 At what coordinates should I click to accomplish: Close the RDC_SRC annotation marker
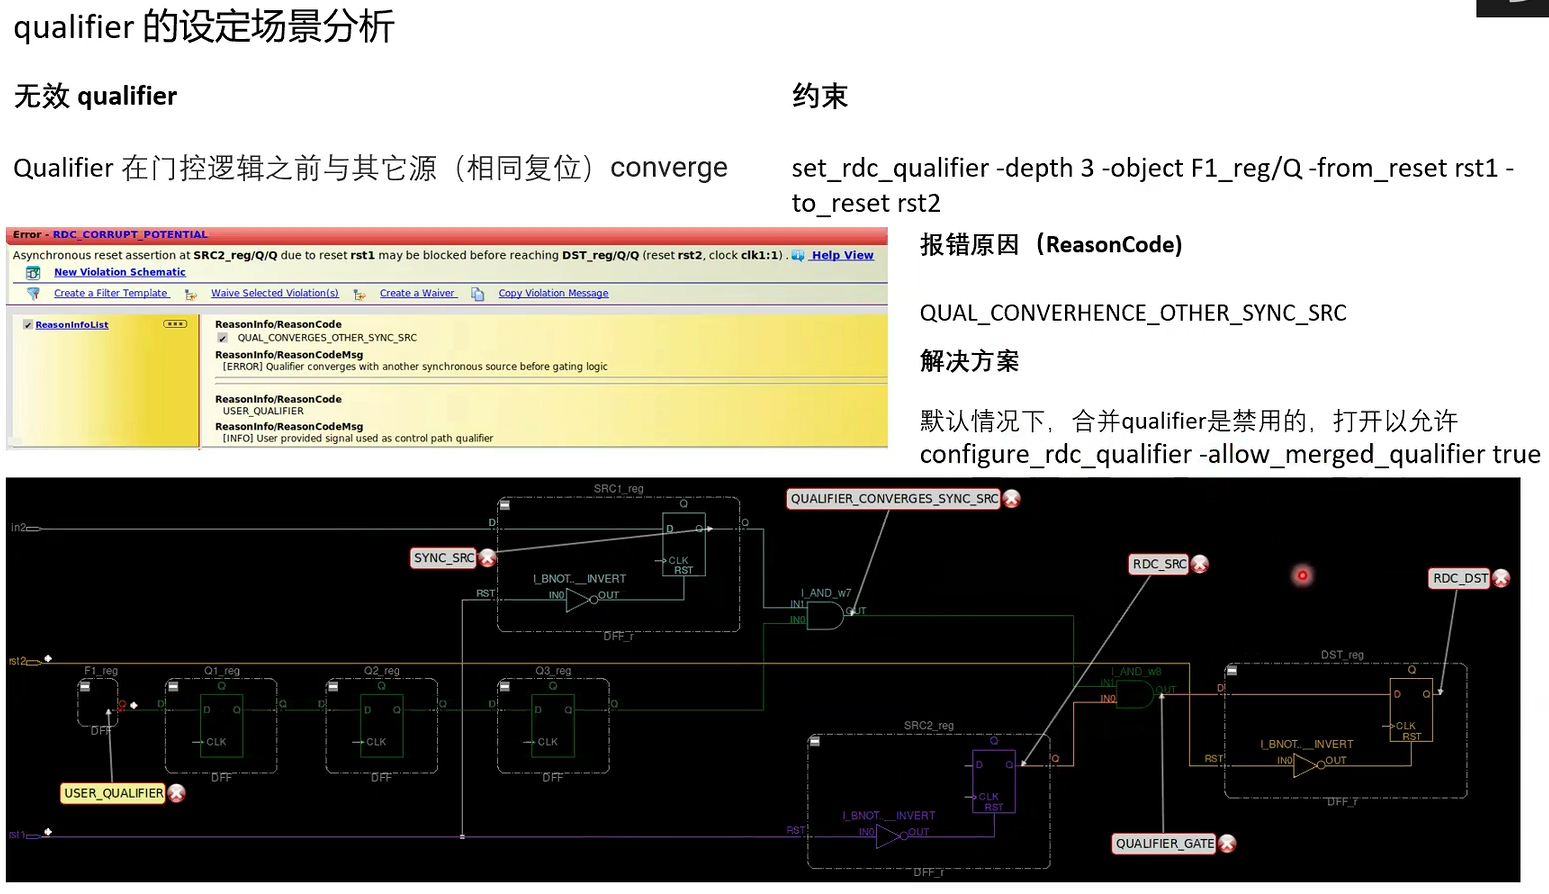point(1200,564)
